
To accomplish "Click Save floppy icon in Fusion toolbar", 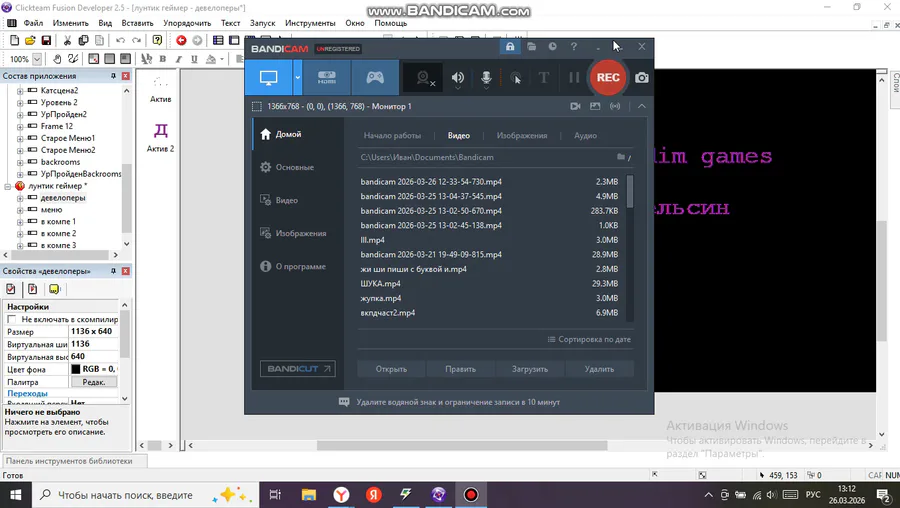I will pos(46,40).
